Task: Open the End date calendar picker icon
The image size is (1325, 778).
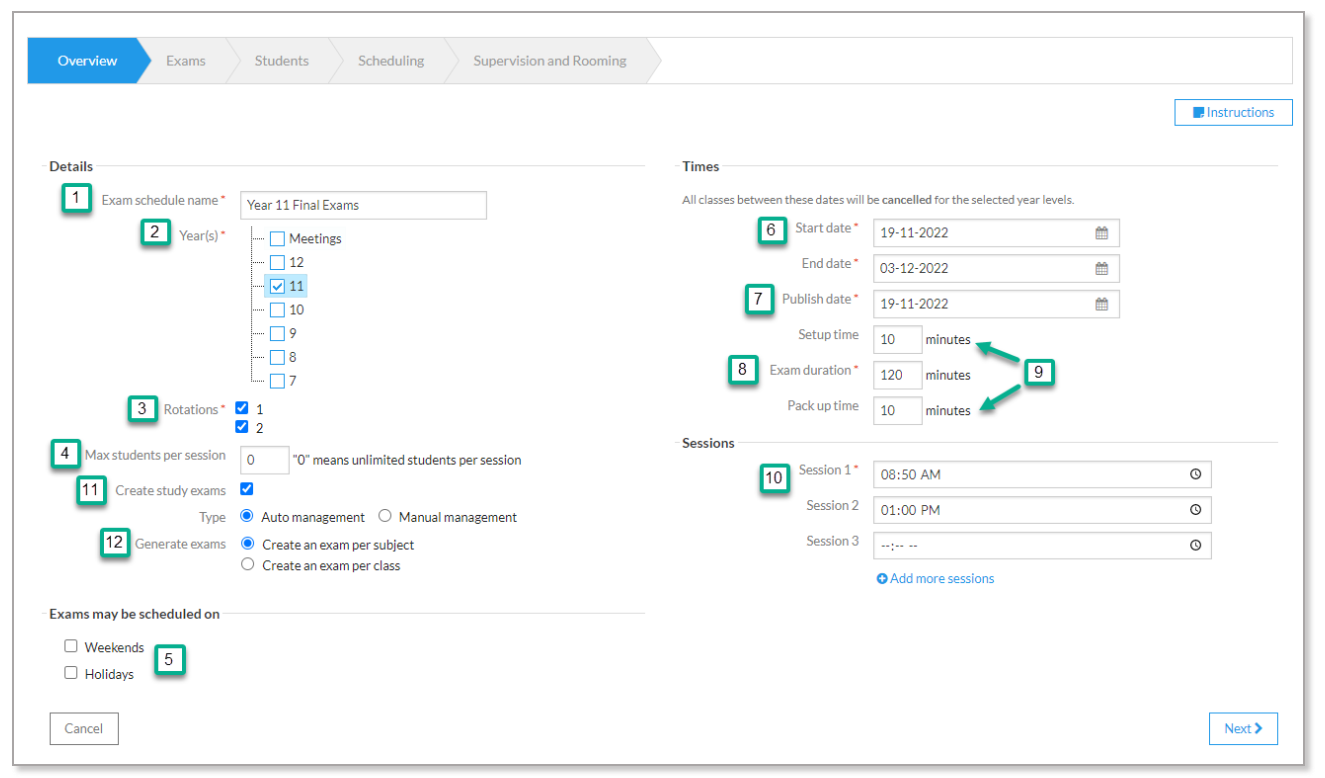Action: pos(1101,268)
